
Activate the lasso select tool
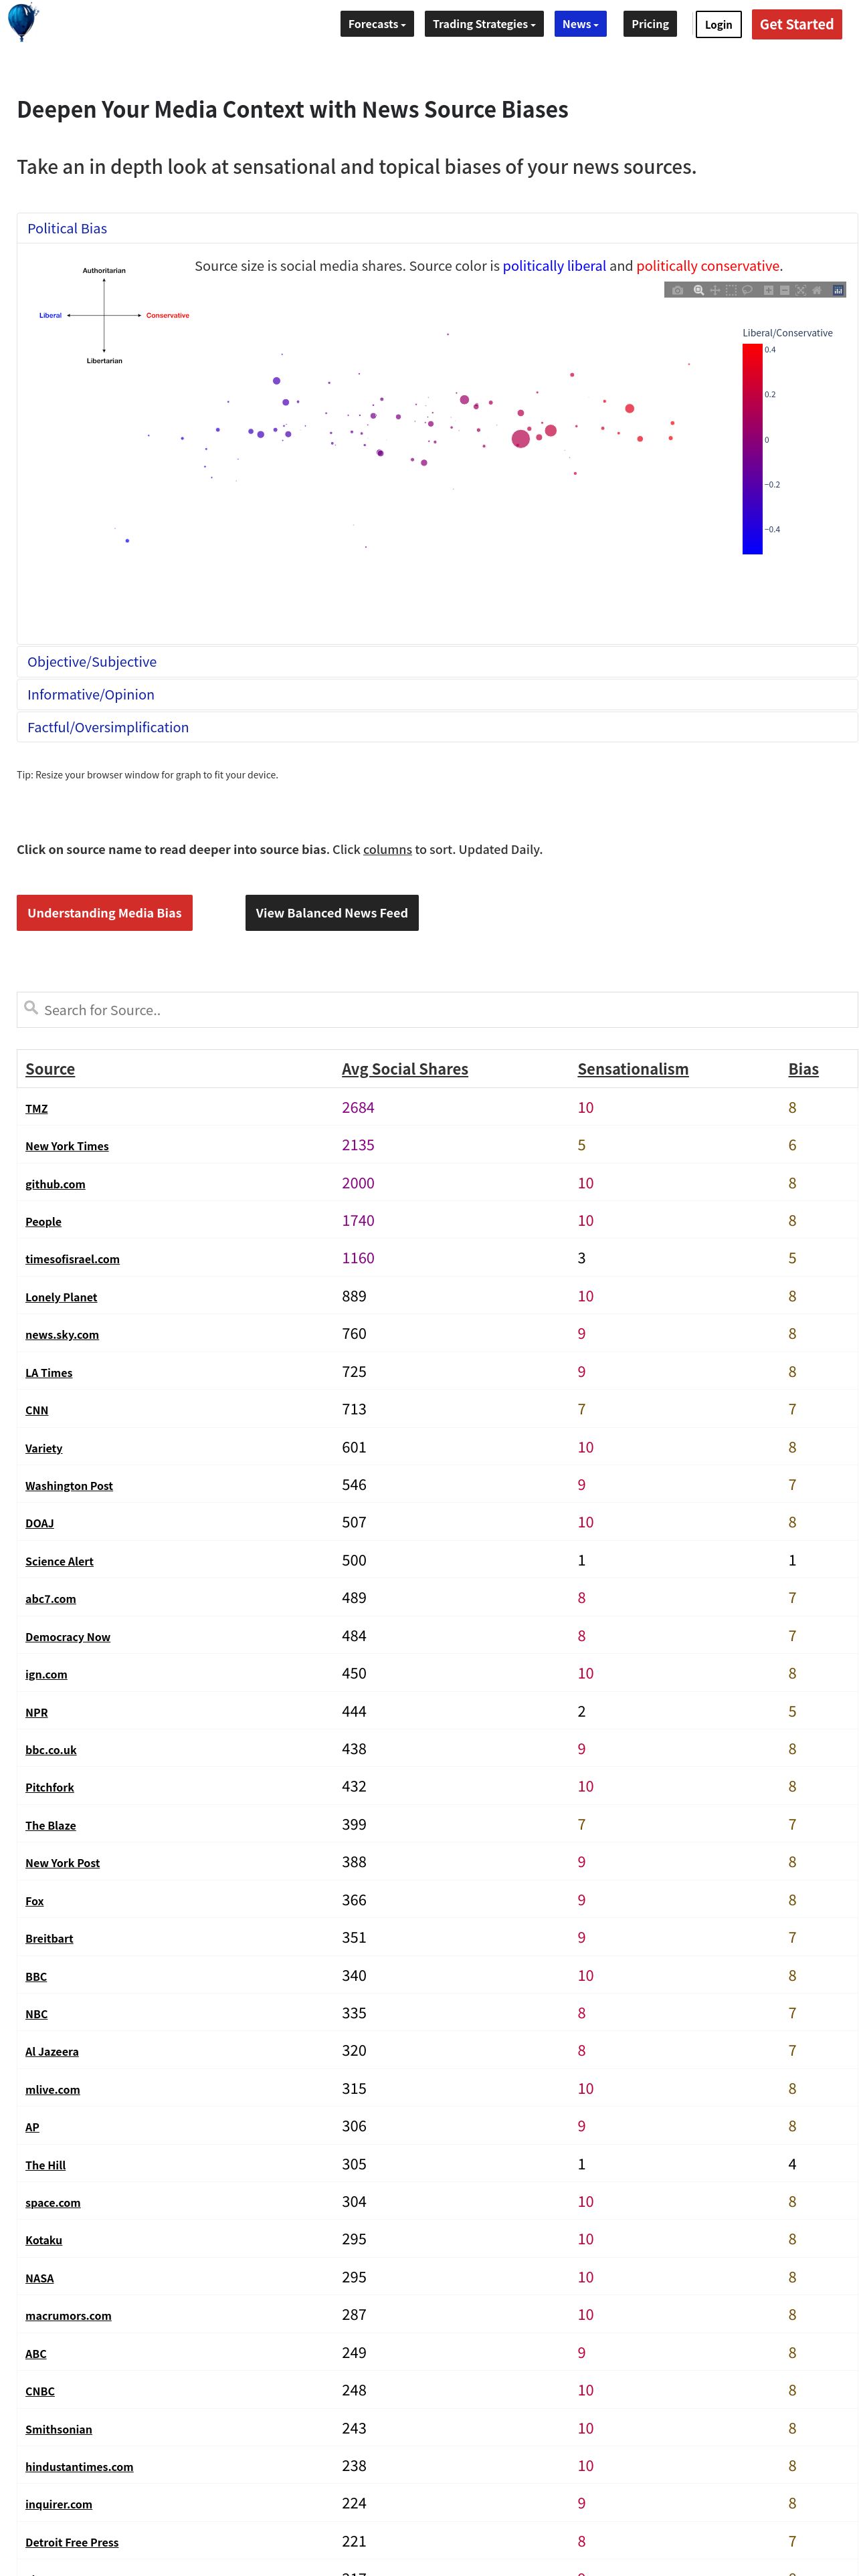747,290
